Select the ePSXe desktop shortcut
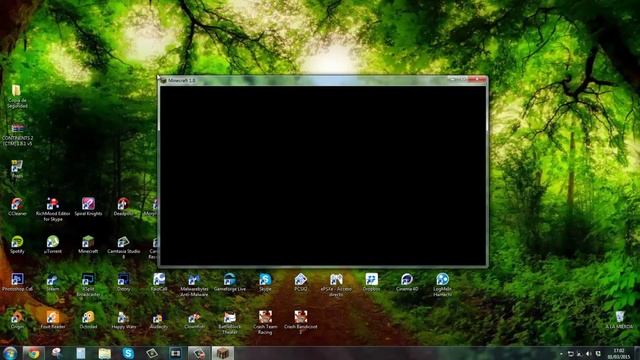 [336, 285]
